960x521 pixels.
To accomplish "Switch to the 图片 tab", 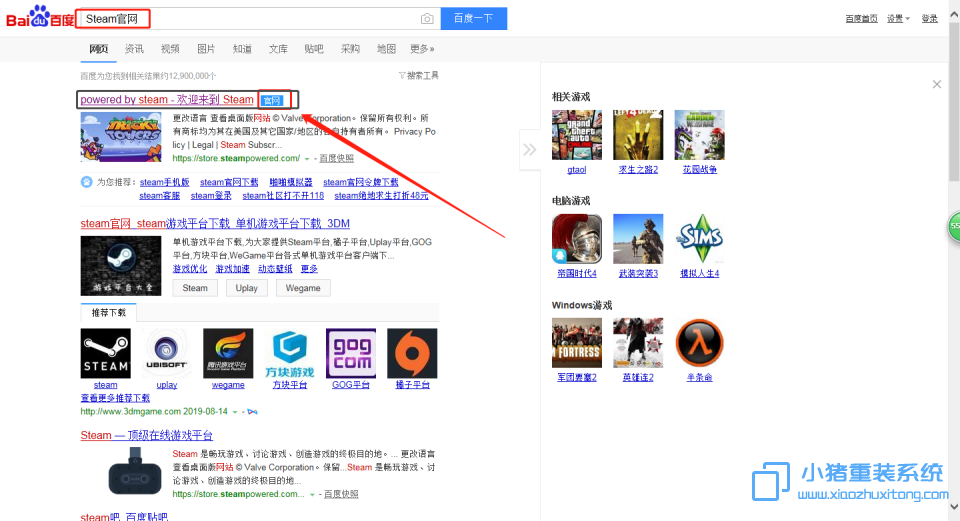I will [206, 49].
